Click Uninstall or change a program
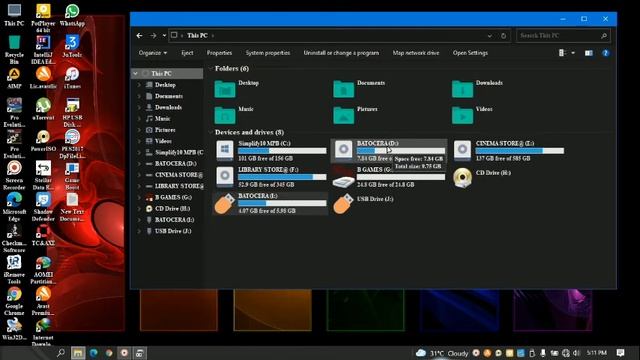Image resolution: width=640 pixels, height=360 pixels. pos(341,53)
